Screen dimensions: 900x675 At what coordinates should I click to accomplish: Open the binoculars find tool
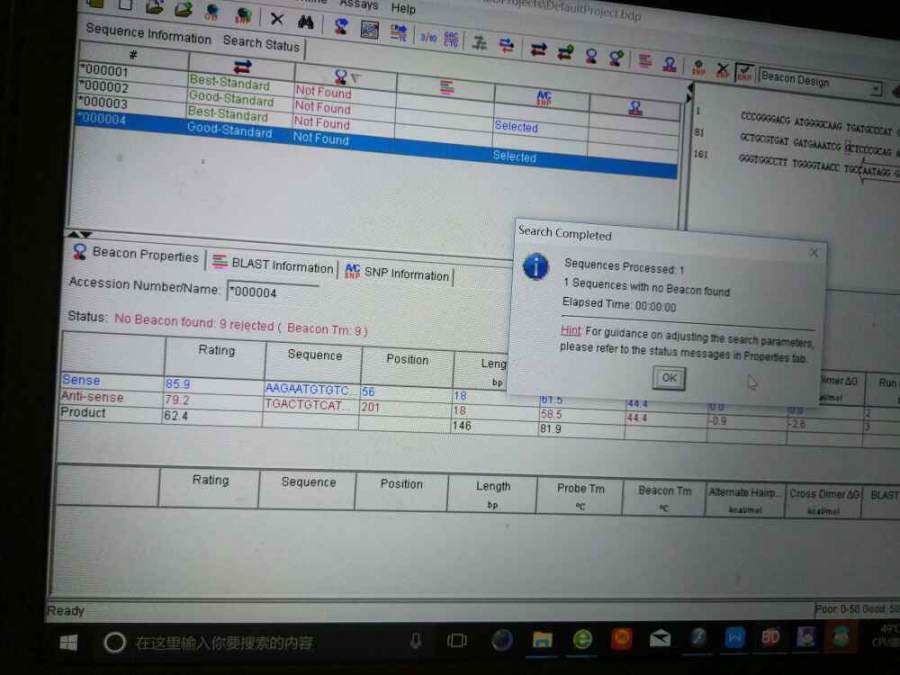tap(306, 22)
